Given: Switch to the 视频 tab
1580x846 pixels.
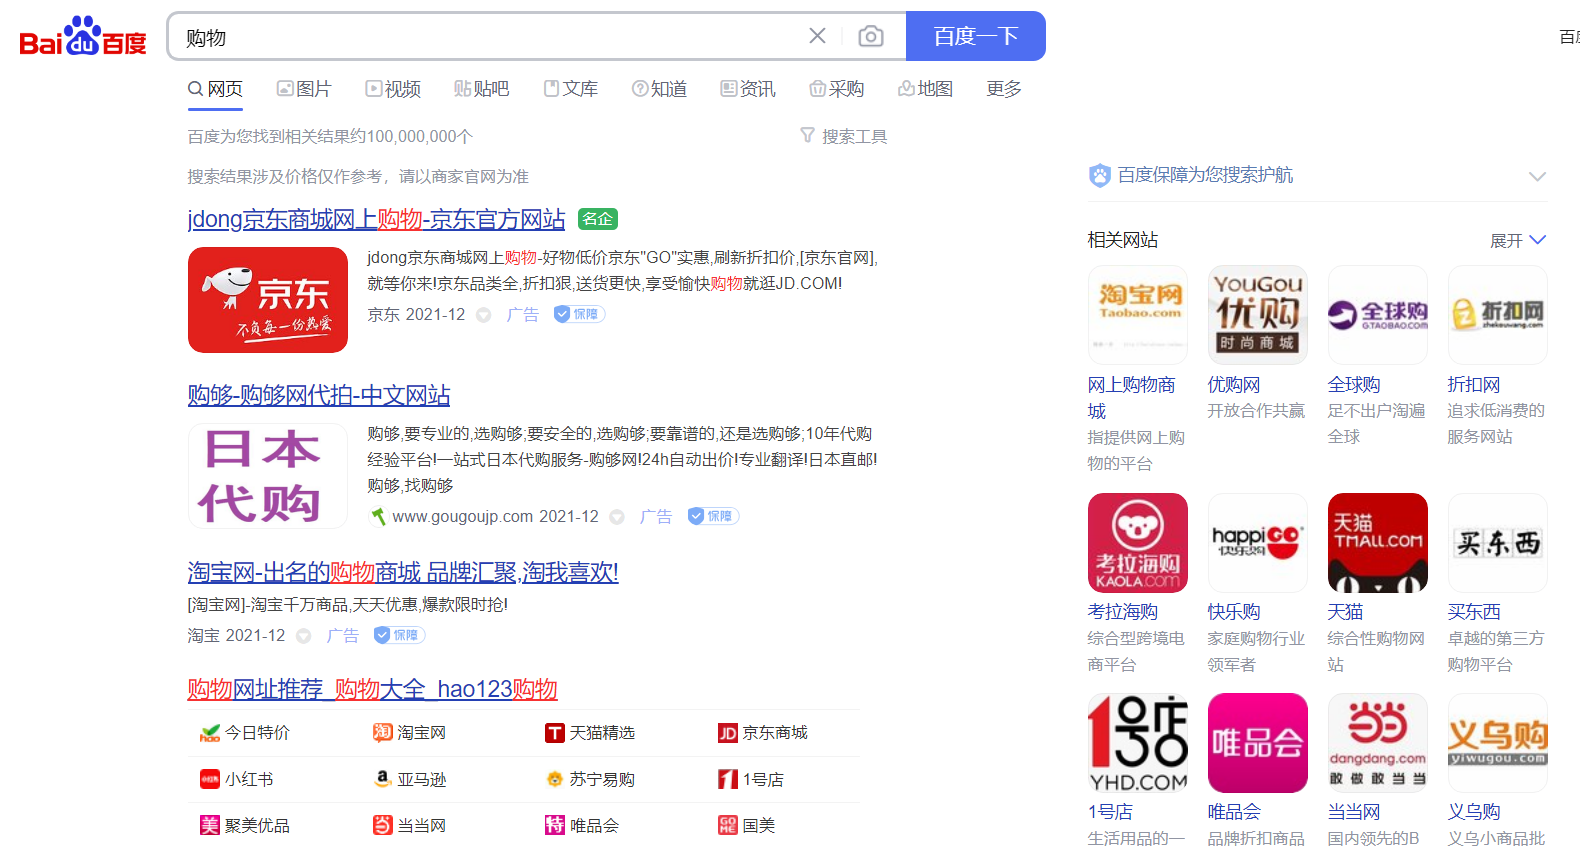Looking at the screenshot, I should click(x=393, y=89).
